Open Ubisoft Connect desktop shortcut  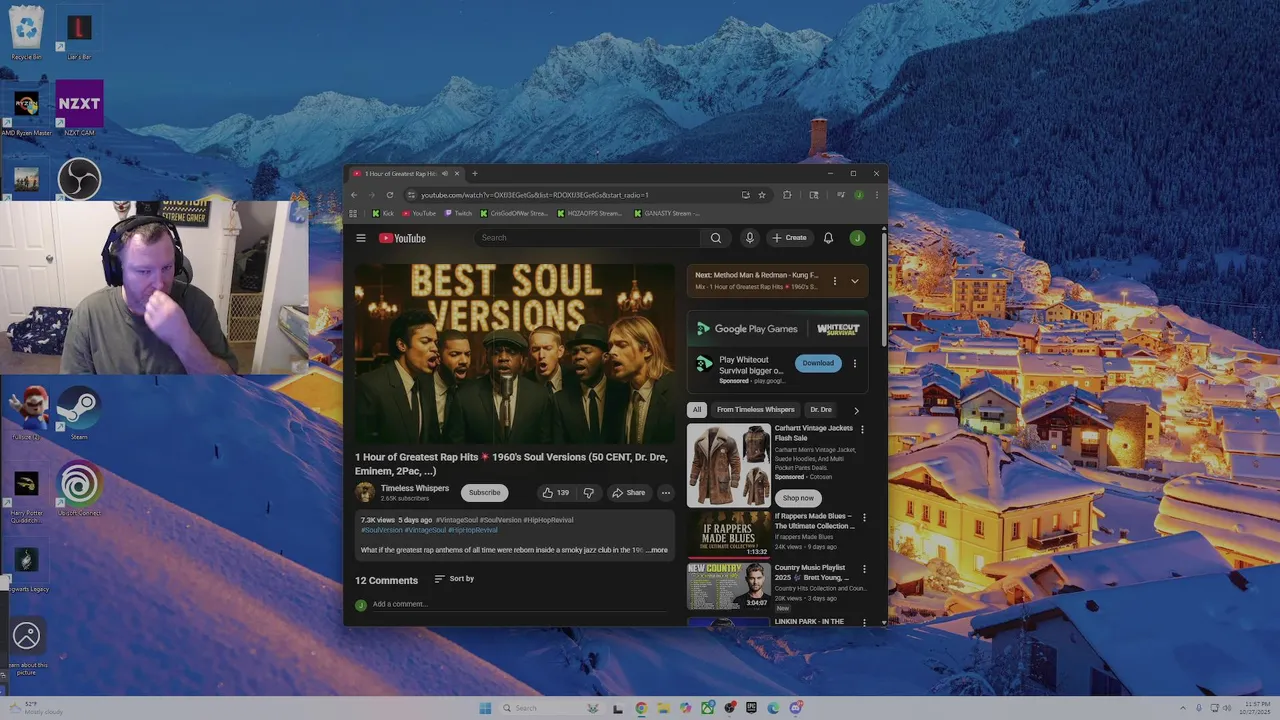click(x=79, y=490)
